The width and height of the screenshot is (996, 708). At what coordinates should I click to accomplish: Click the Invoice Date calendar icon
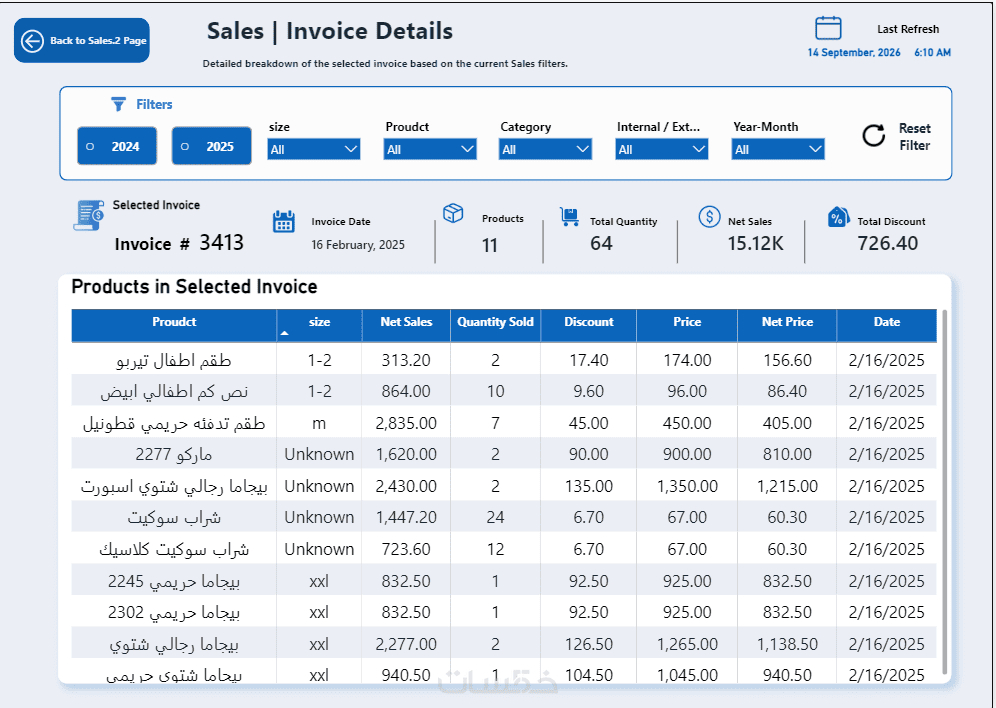point(284,222)
